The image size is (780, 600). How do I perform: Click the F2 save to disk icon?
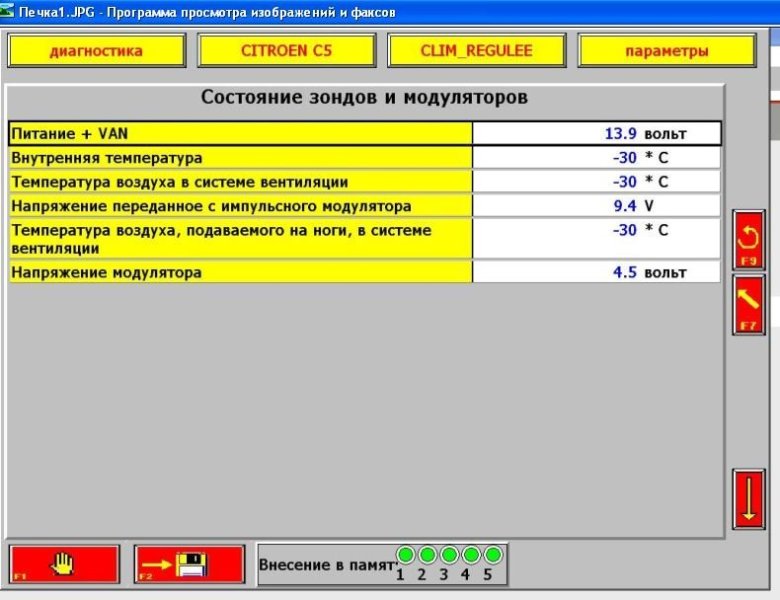(x=189, y=564)
